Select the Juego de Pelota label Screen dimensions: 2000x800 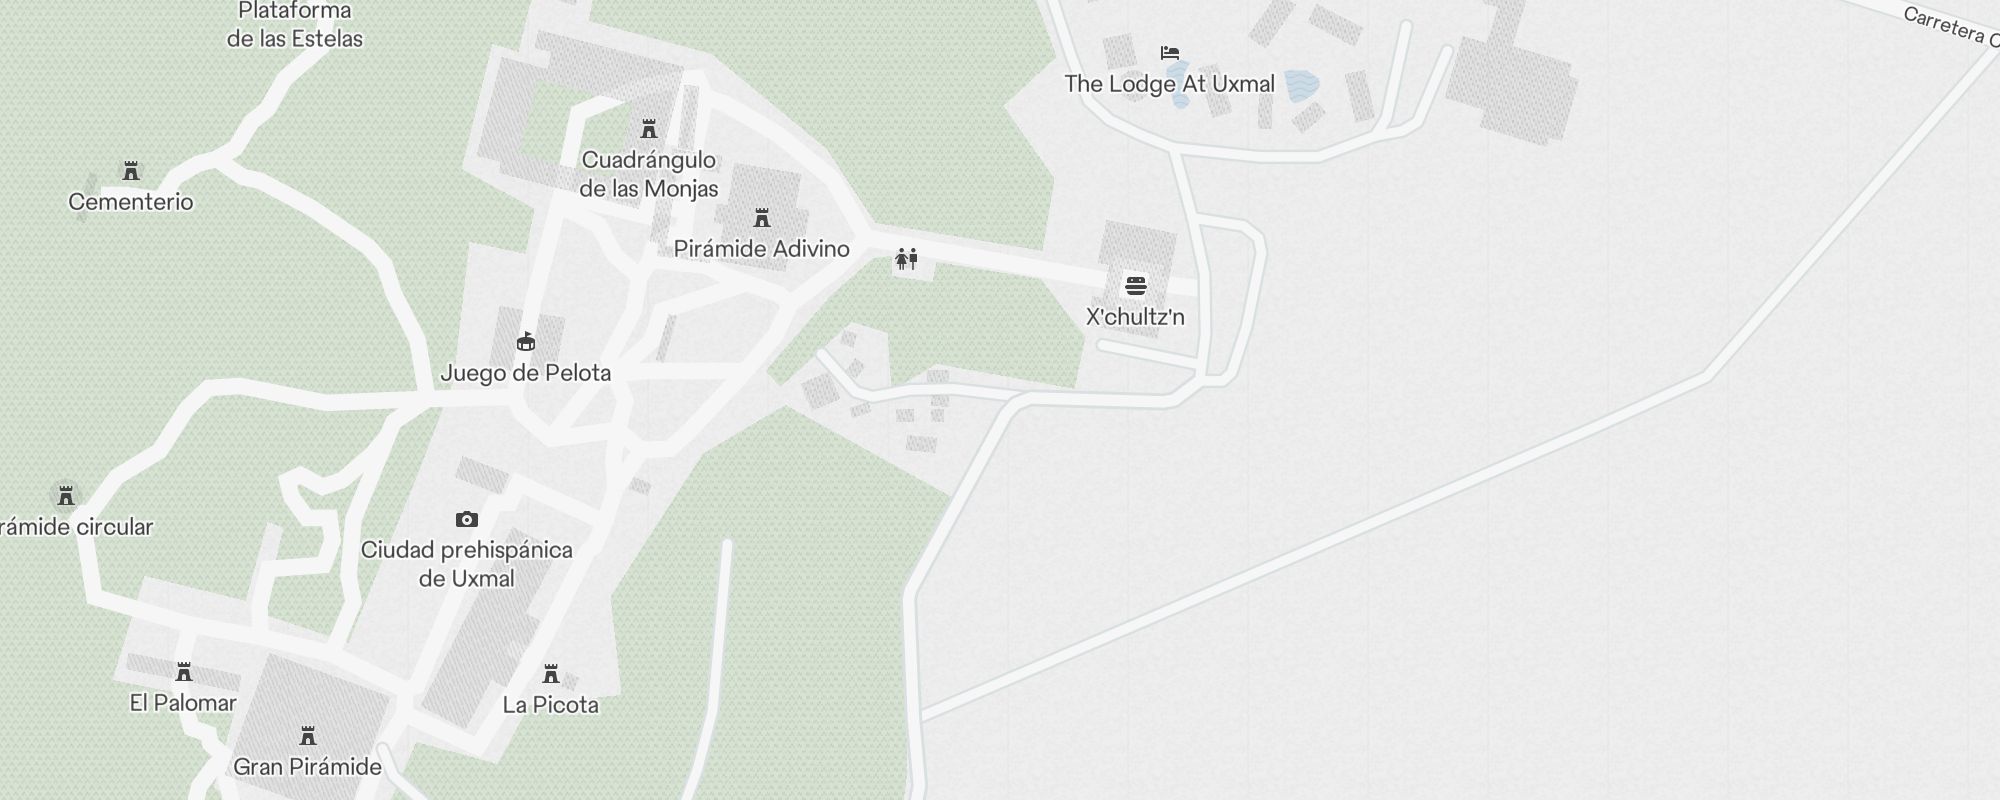click(x=526, y=373)
